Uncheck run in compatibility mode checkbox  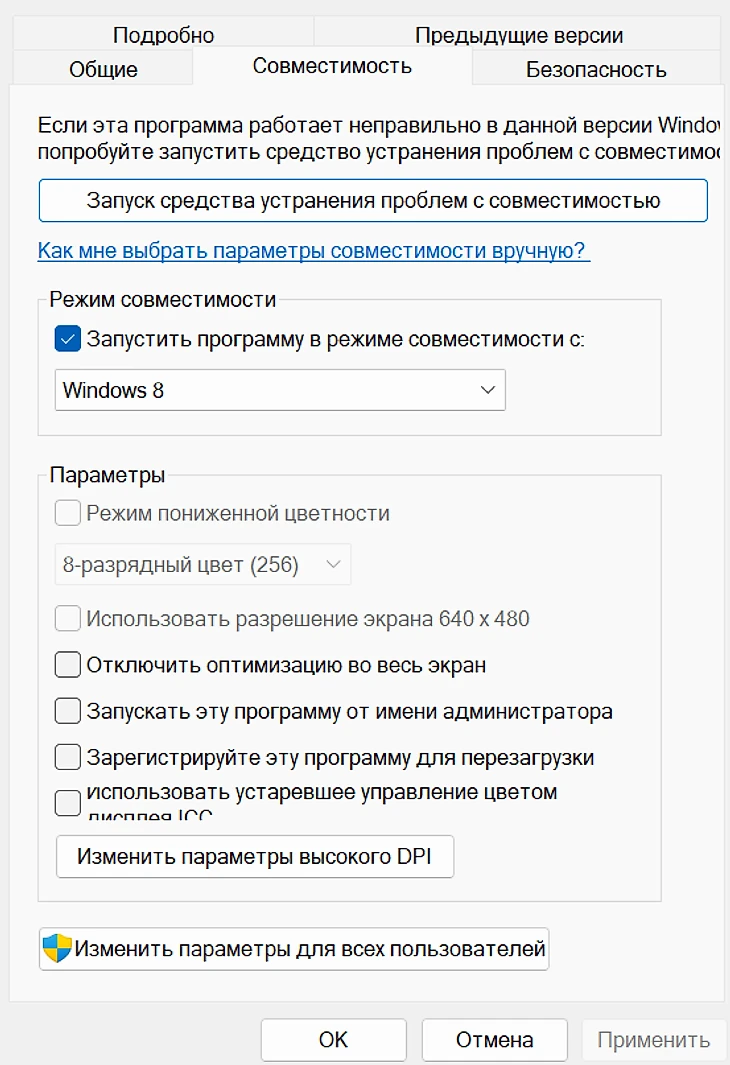point(68,339)
